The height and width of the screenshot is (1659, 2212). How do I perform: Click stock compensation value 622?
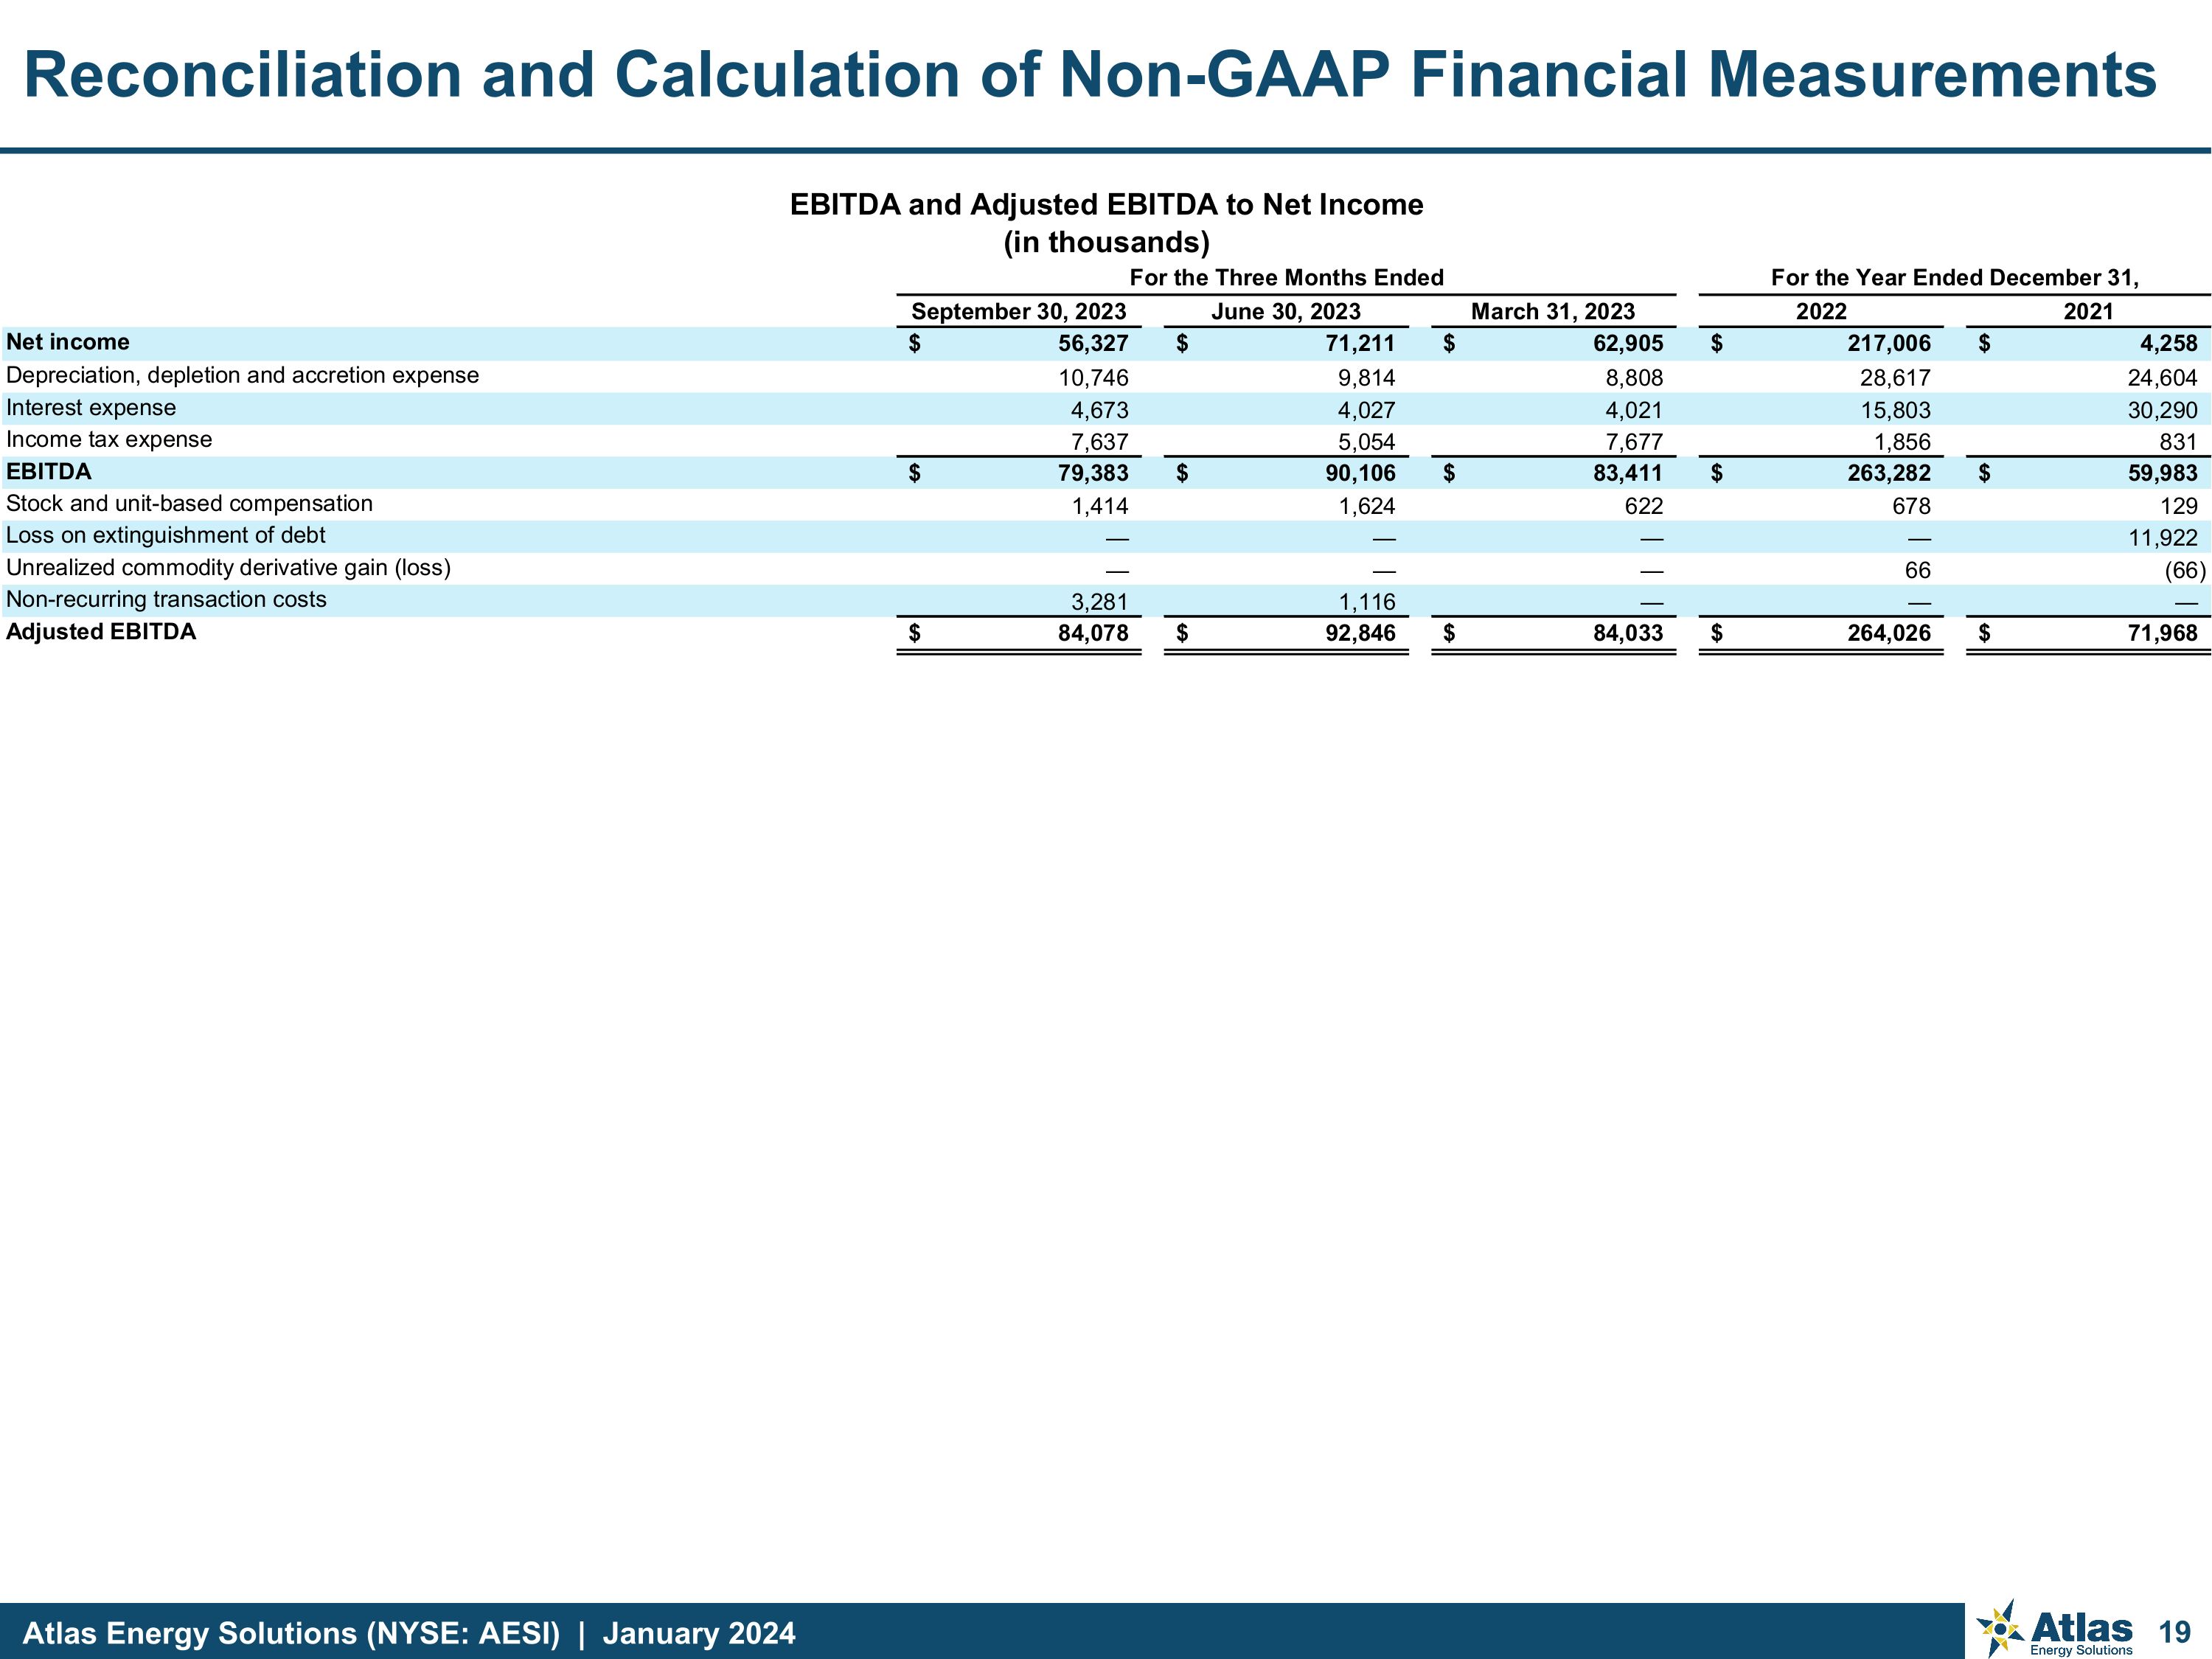pyautogui.click(x=1643, y=506)
